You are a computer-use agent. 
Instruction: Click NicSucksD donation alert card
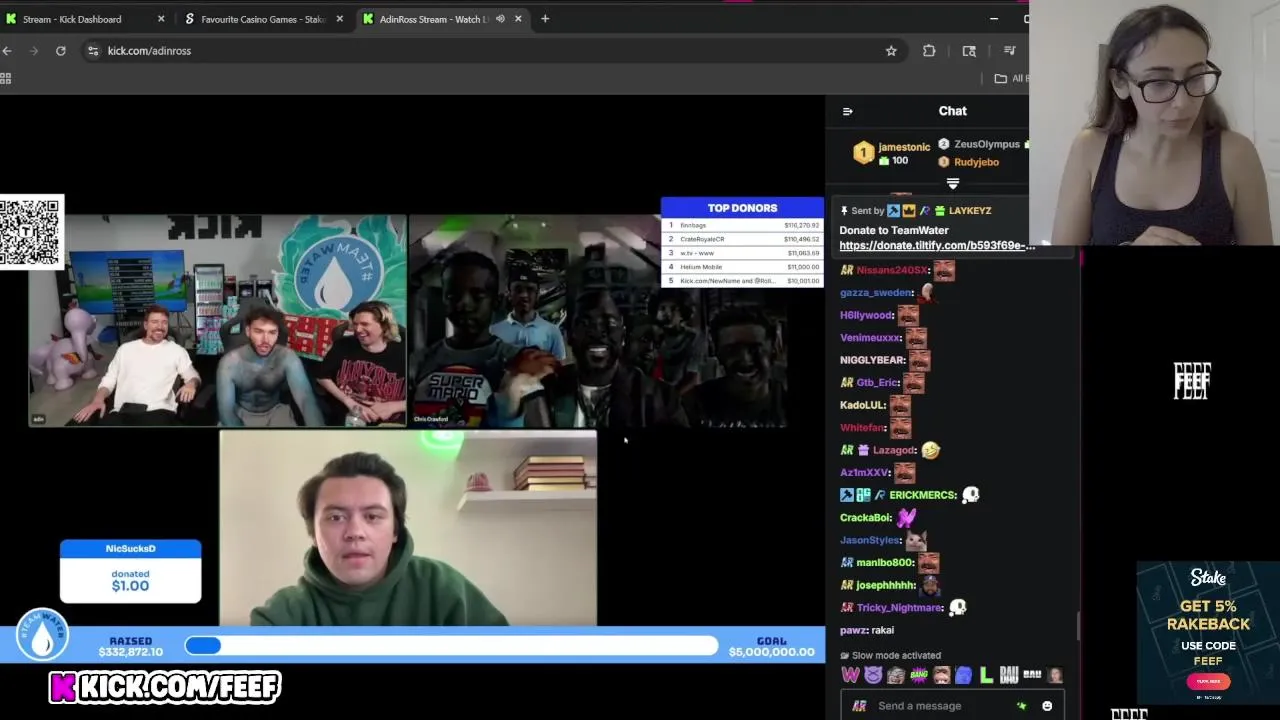coord(130,571)
